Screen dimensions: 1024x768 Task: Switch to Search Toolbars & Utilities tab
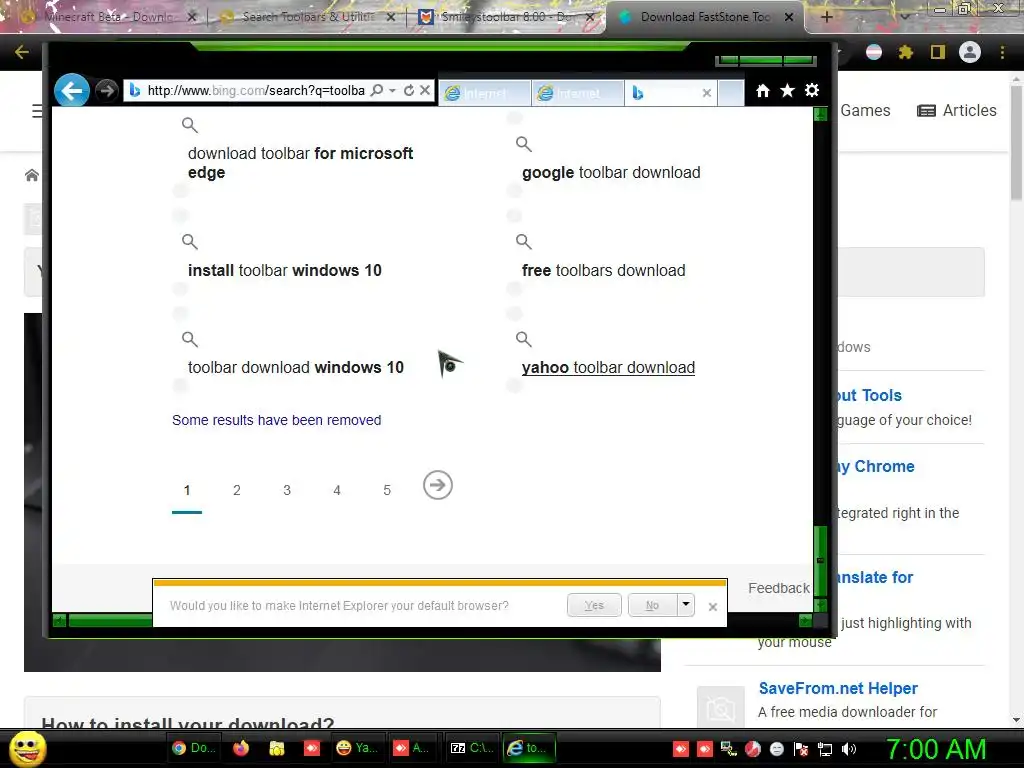click(310, 17)
